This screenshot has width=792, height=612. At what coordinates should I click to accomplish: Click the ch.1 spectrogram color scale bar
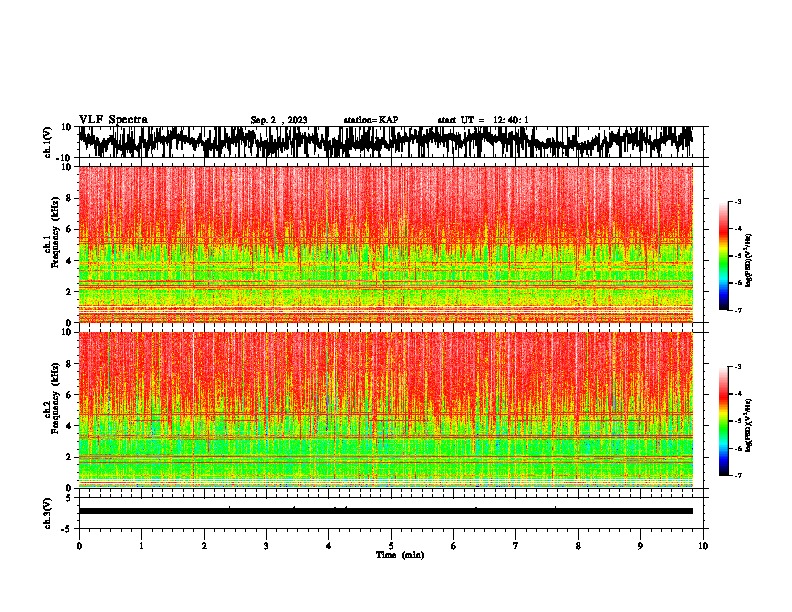tap(723, 256)
